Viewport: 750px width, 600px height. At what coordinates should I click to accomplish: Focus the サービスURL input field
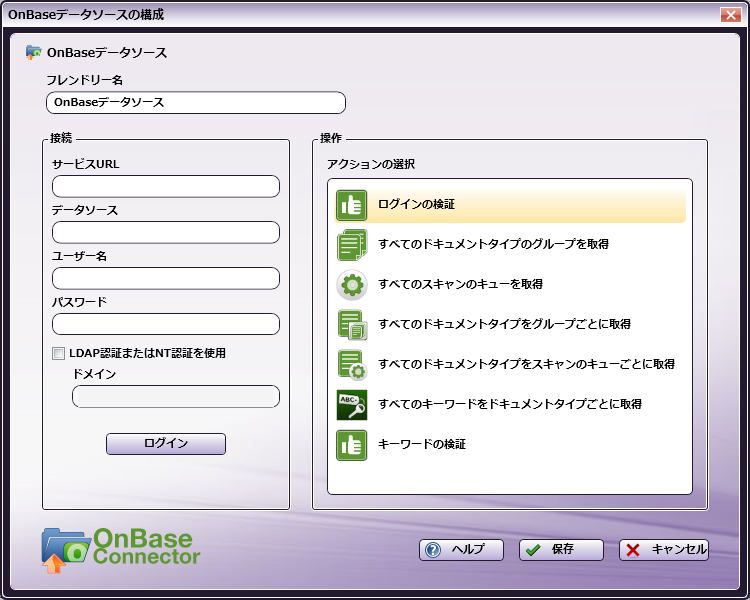click(x=166, y=187)
